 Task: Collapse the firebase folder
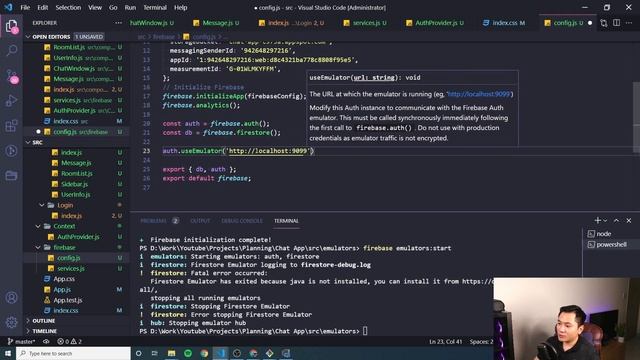coord(64,247)
